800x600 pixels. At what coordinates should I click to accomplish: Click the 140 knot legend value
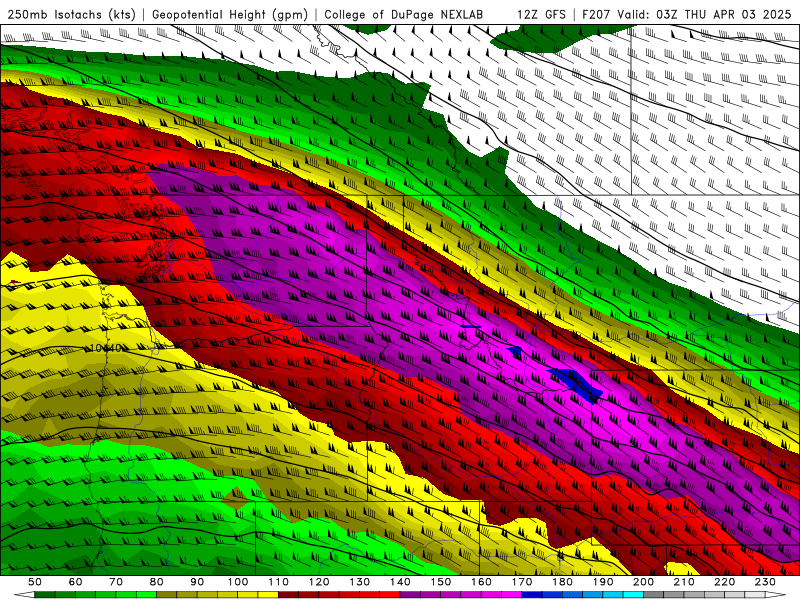400,582
